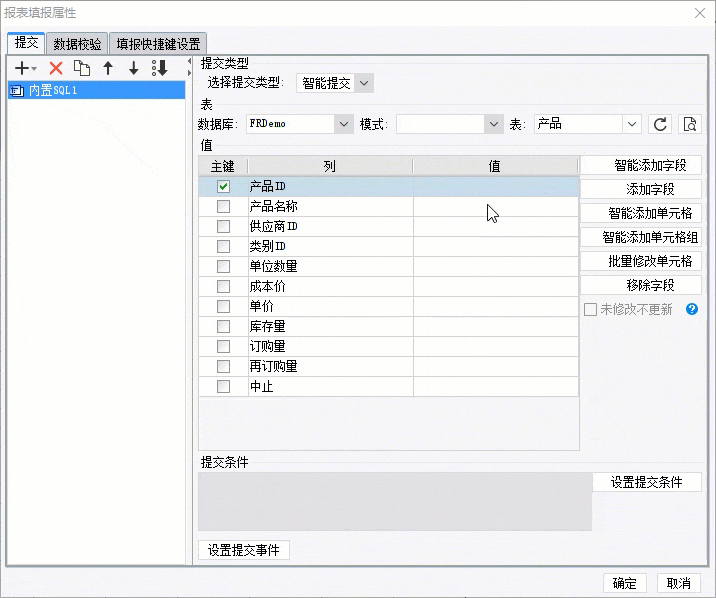Click the value cell for 产品ID
Viewport: 716px width, 598px height.
coord(496,186)
